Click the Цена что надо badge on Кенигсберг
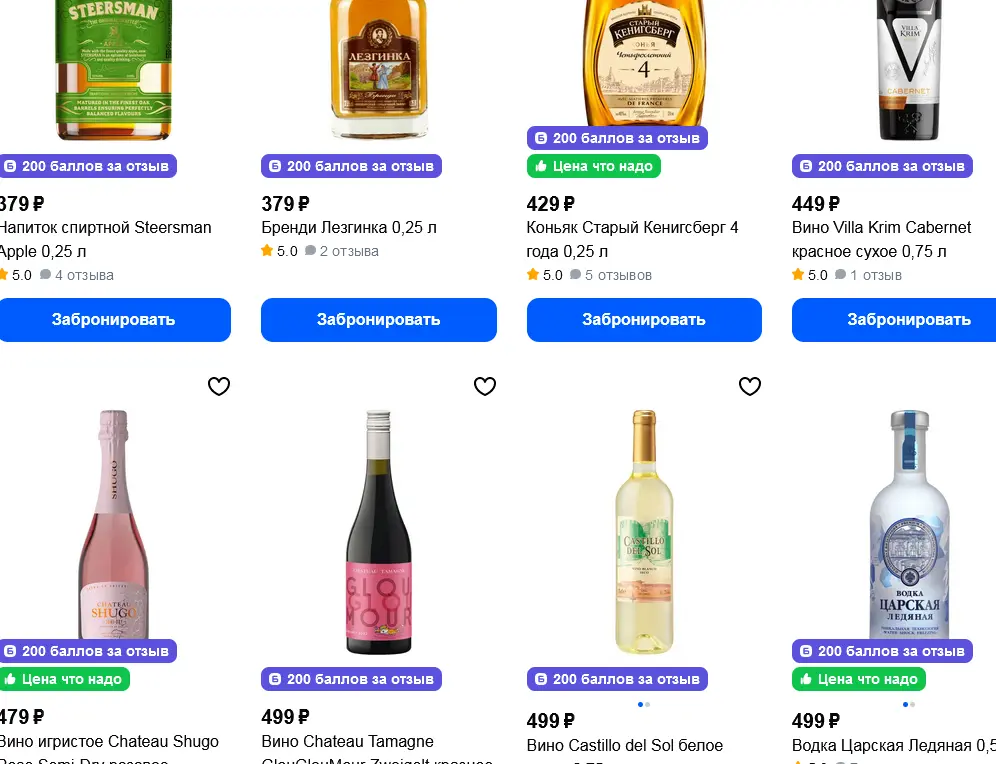The image size is (996, 764). pyautogui.click(x=594, y=166)
